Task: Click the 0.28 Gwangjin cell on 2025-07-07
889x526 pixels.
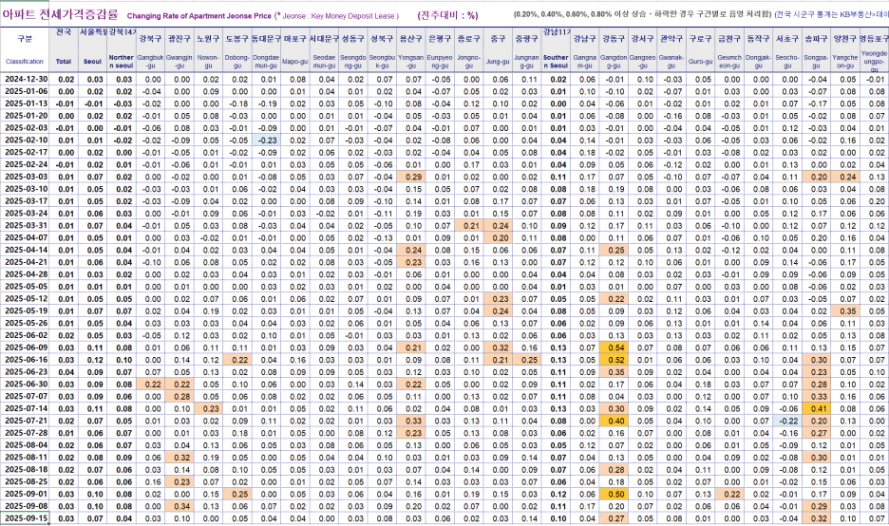Action: (179, 396)
